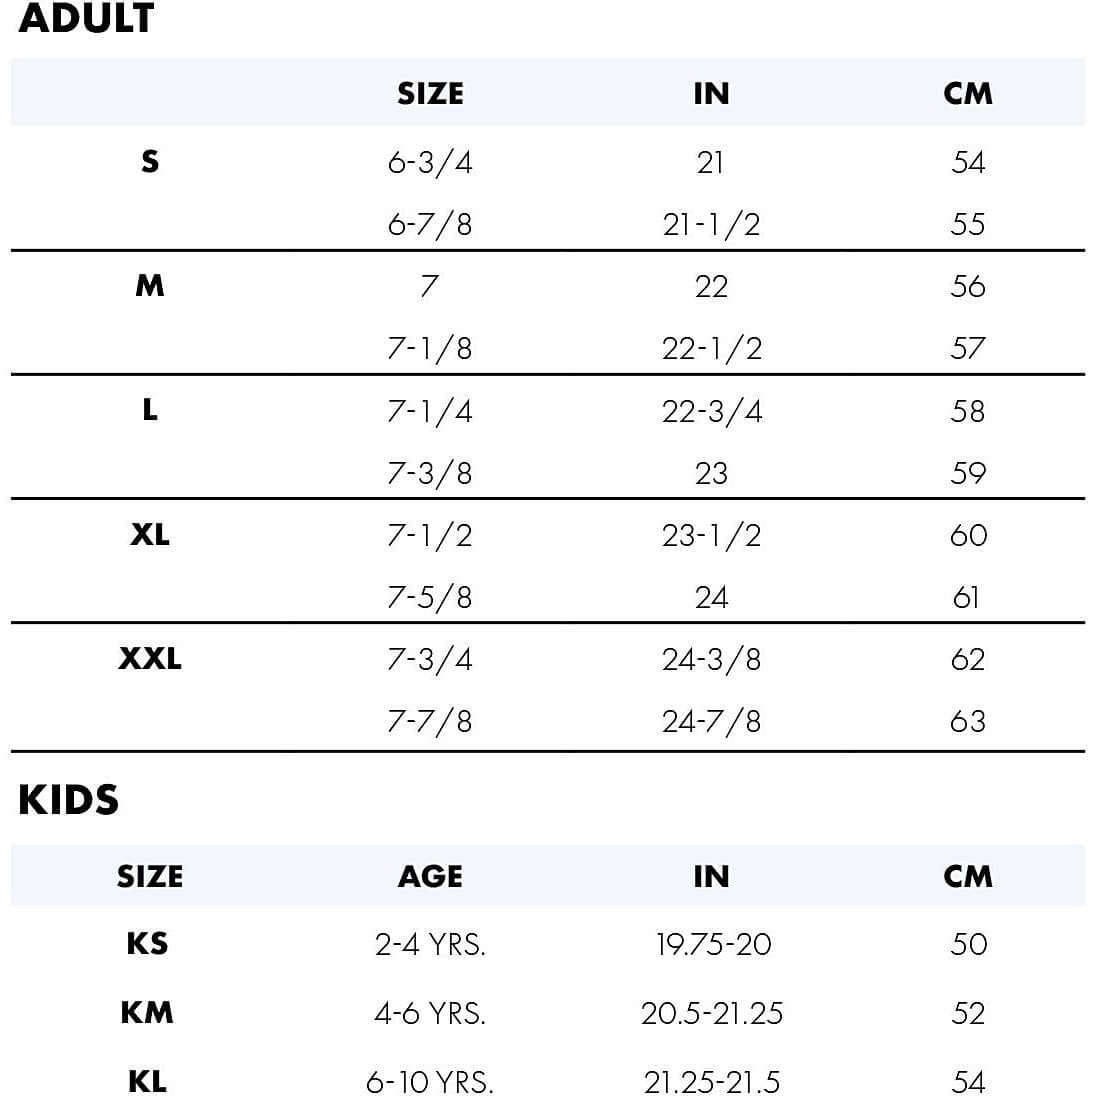Click the L label in adult table
Screen dimensions: 1096x1096
coord(149,410)
